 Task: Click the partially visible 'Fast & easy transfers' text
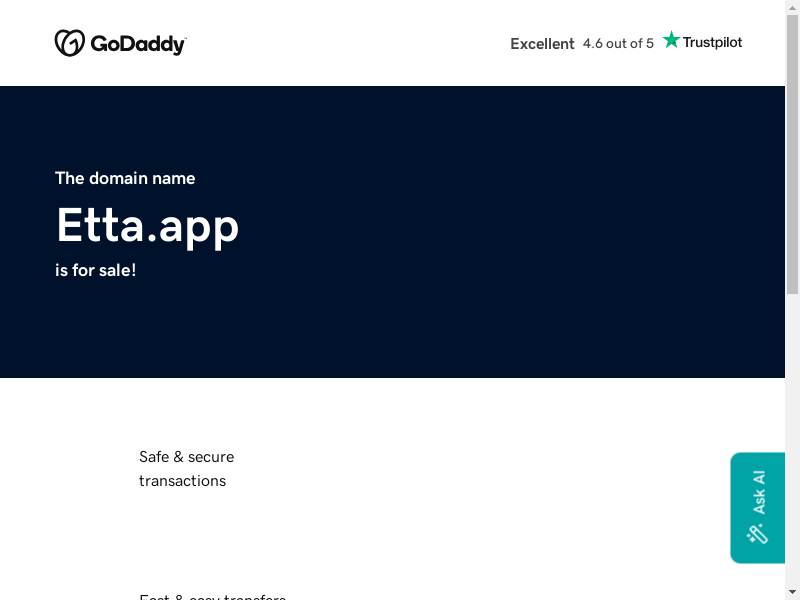(x=212, y=597)
